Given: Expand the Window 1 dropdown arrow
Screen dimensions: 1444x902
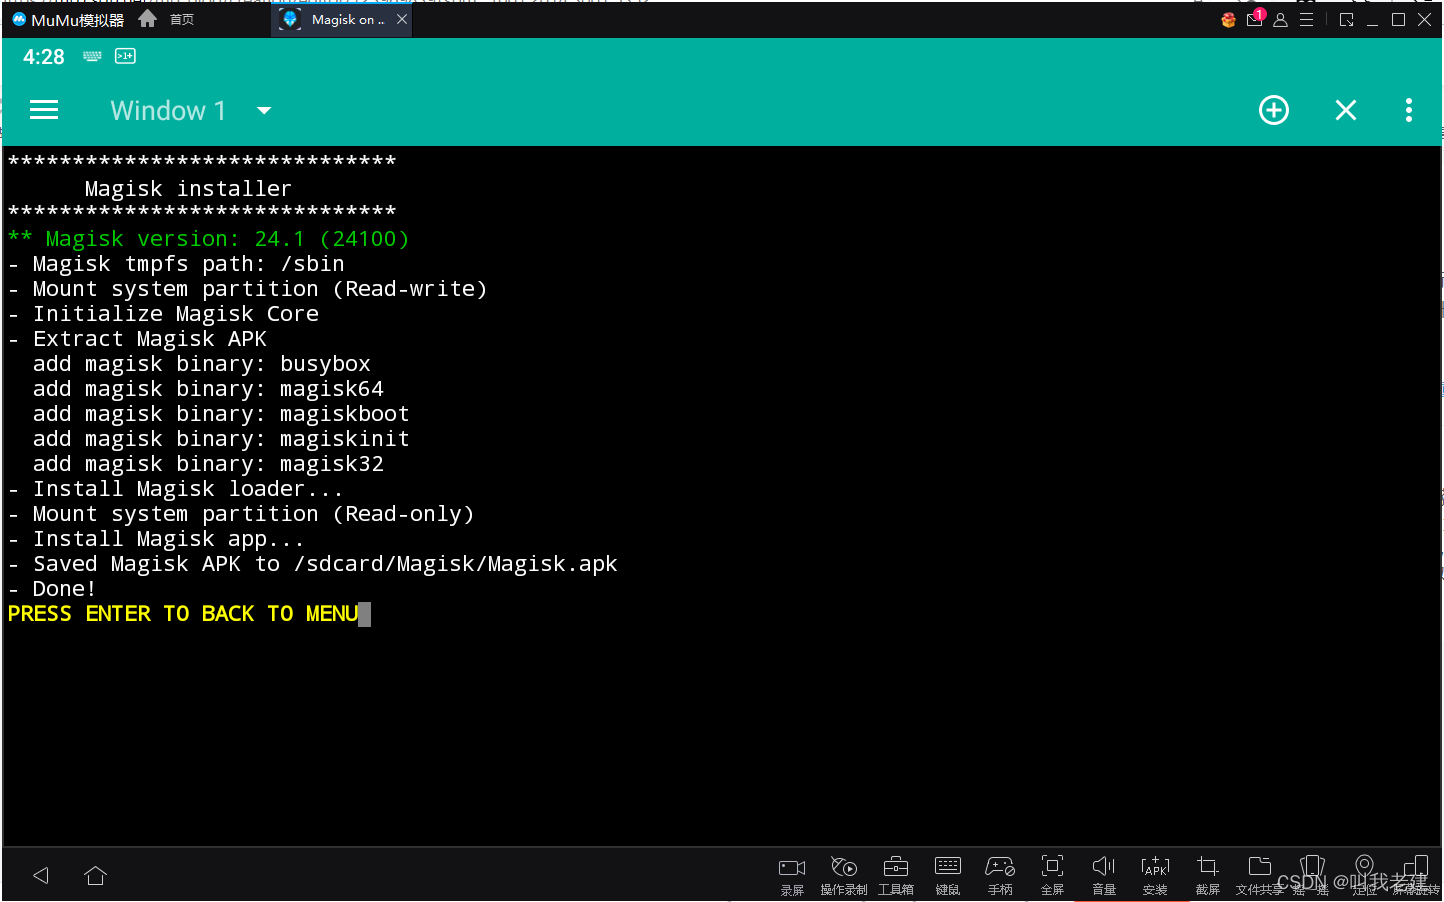Looking at the screenshot, I should tap(264, 110).
